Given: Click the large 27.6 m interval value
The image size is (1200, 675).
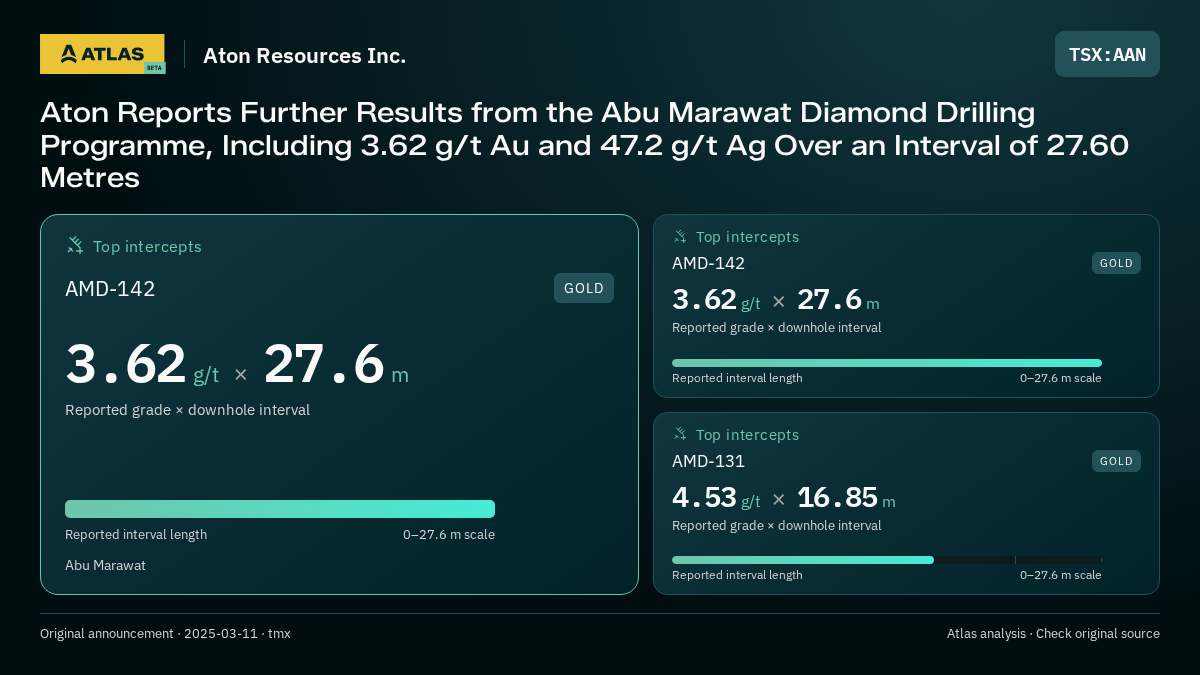Looking at the screenshot, I should (x=336, y=365).
